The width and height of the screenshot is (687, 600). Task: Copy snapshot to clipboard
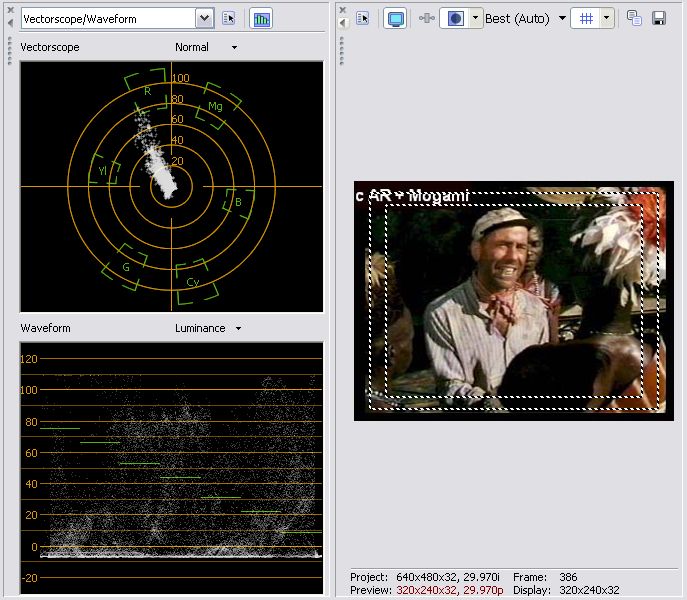pyautogui.click(x=634, y=18)
